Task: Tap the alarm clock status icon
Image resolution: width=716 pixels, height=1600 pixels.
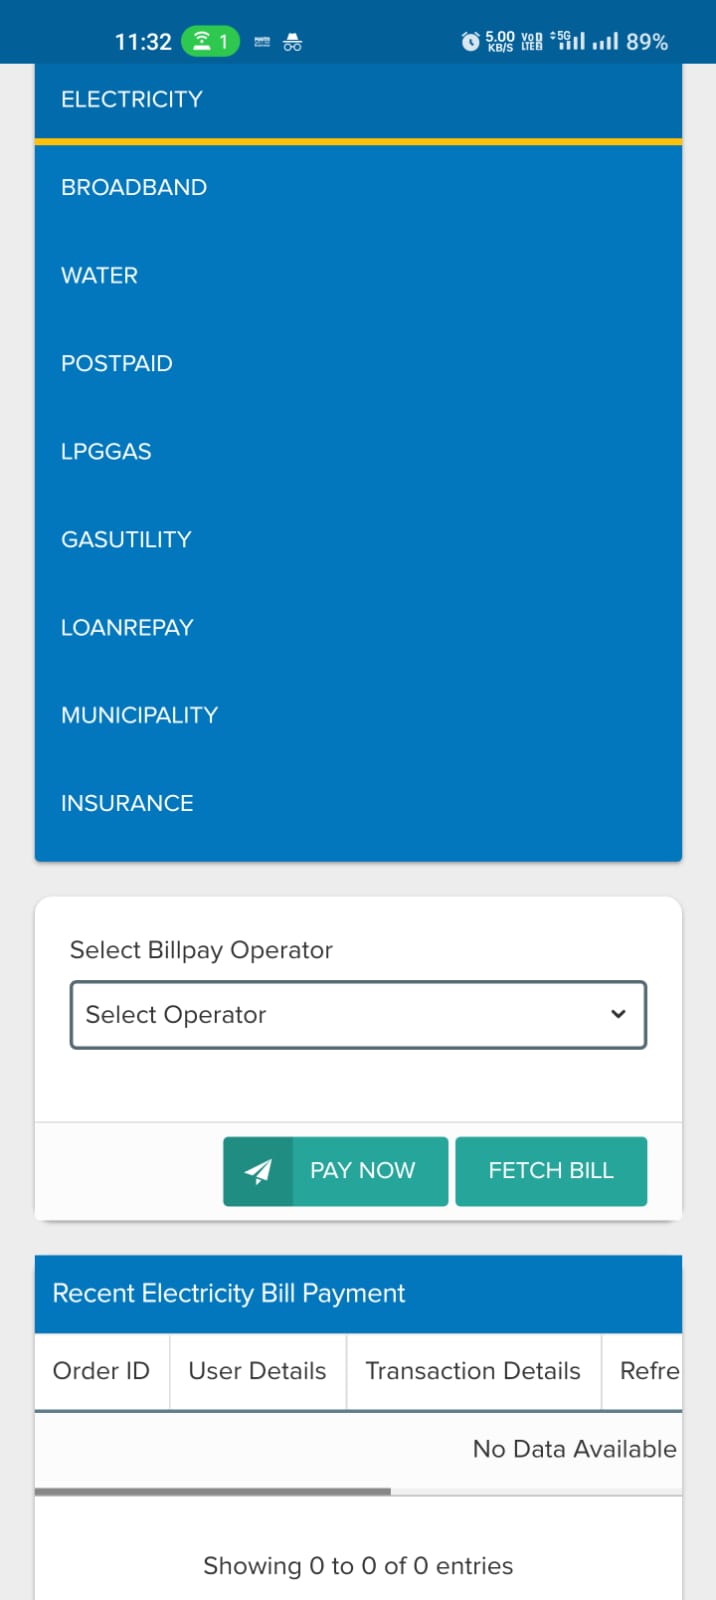Action: point(470,41)
